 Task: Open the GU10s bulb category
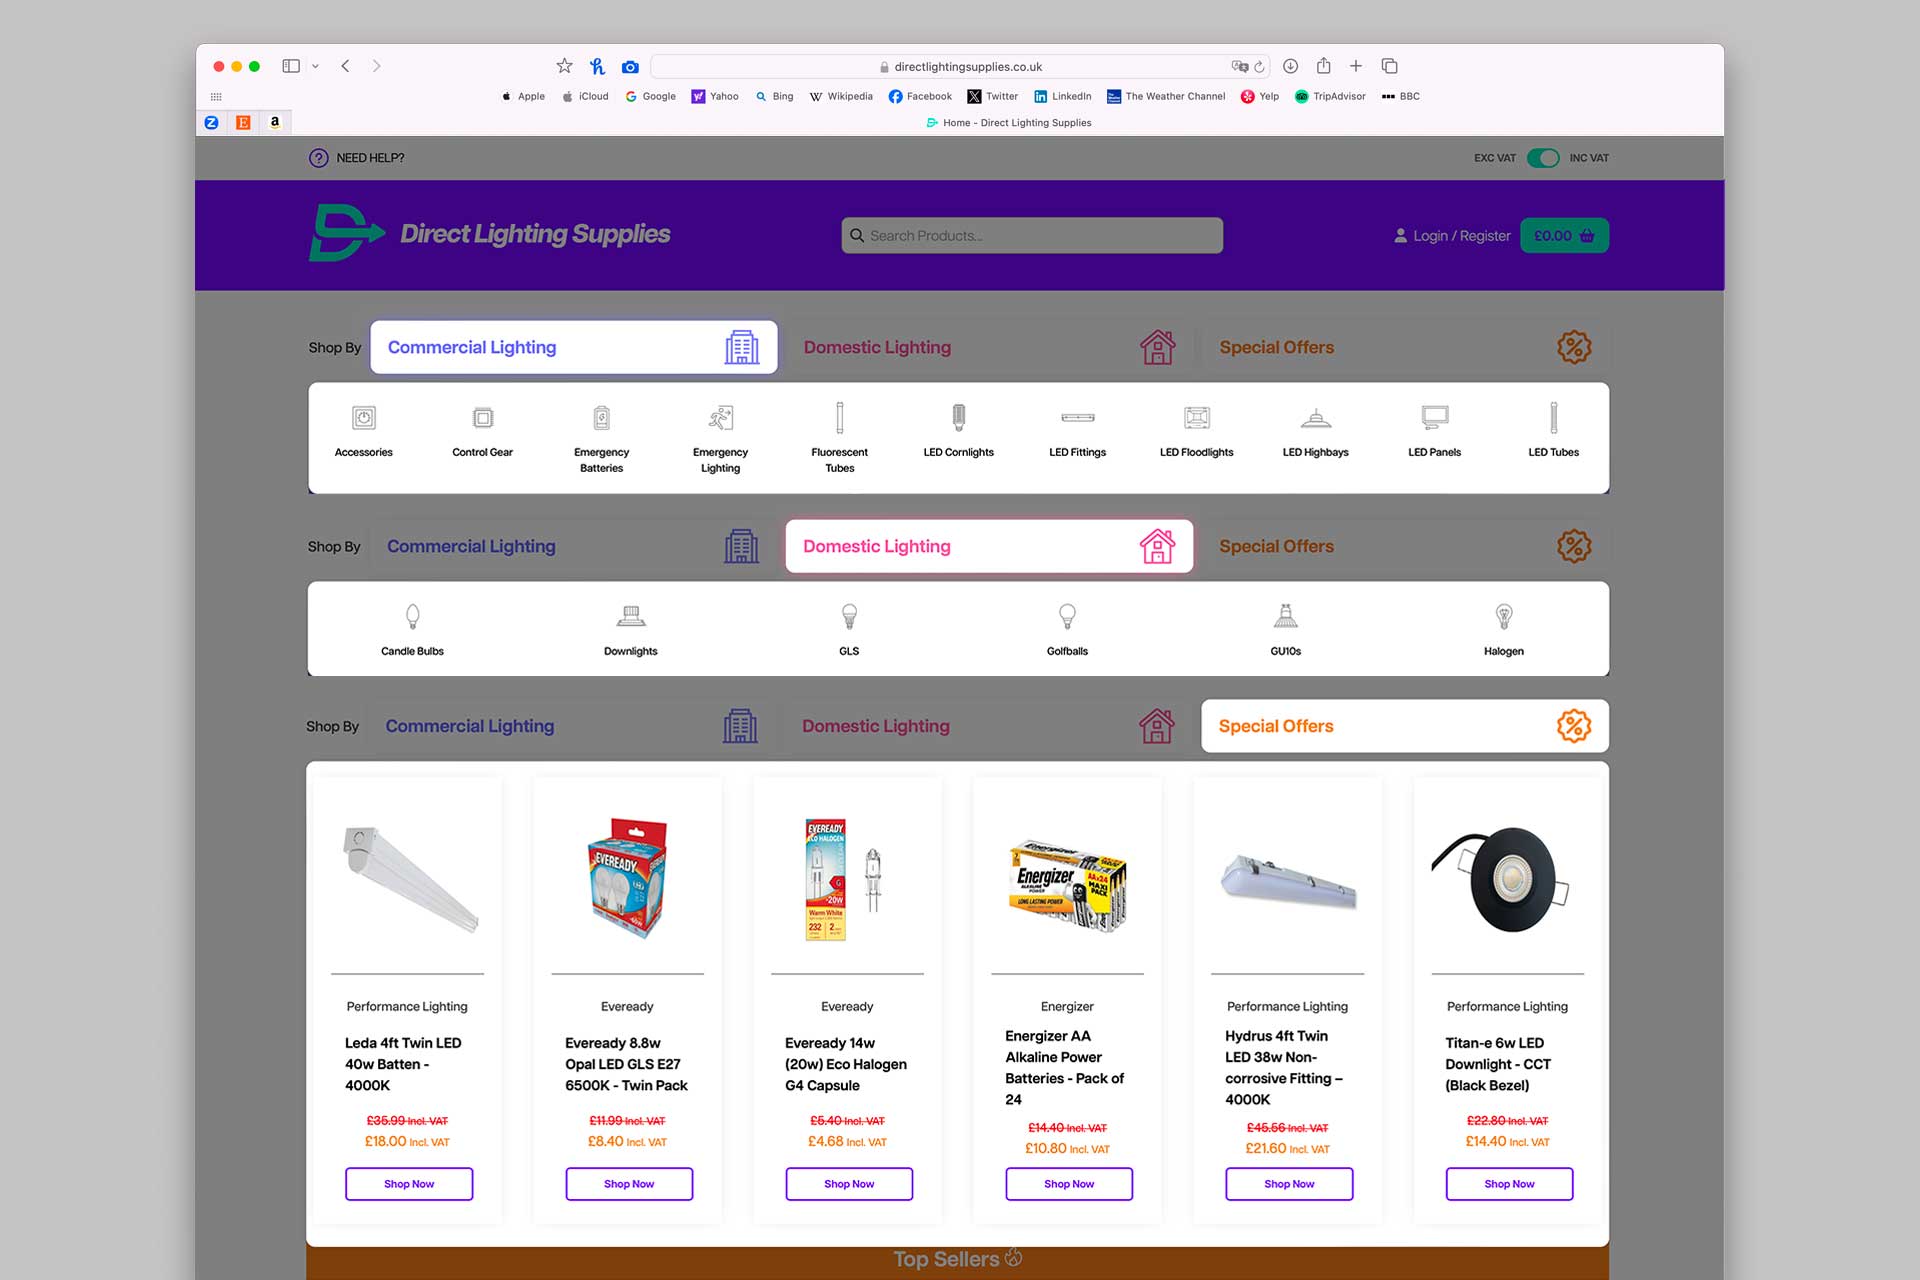click(1285, 616)
